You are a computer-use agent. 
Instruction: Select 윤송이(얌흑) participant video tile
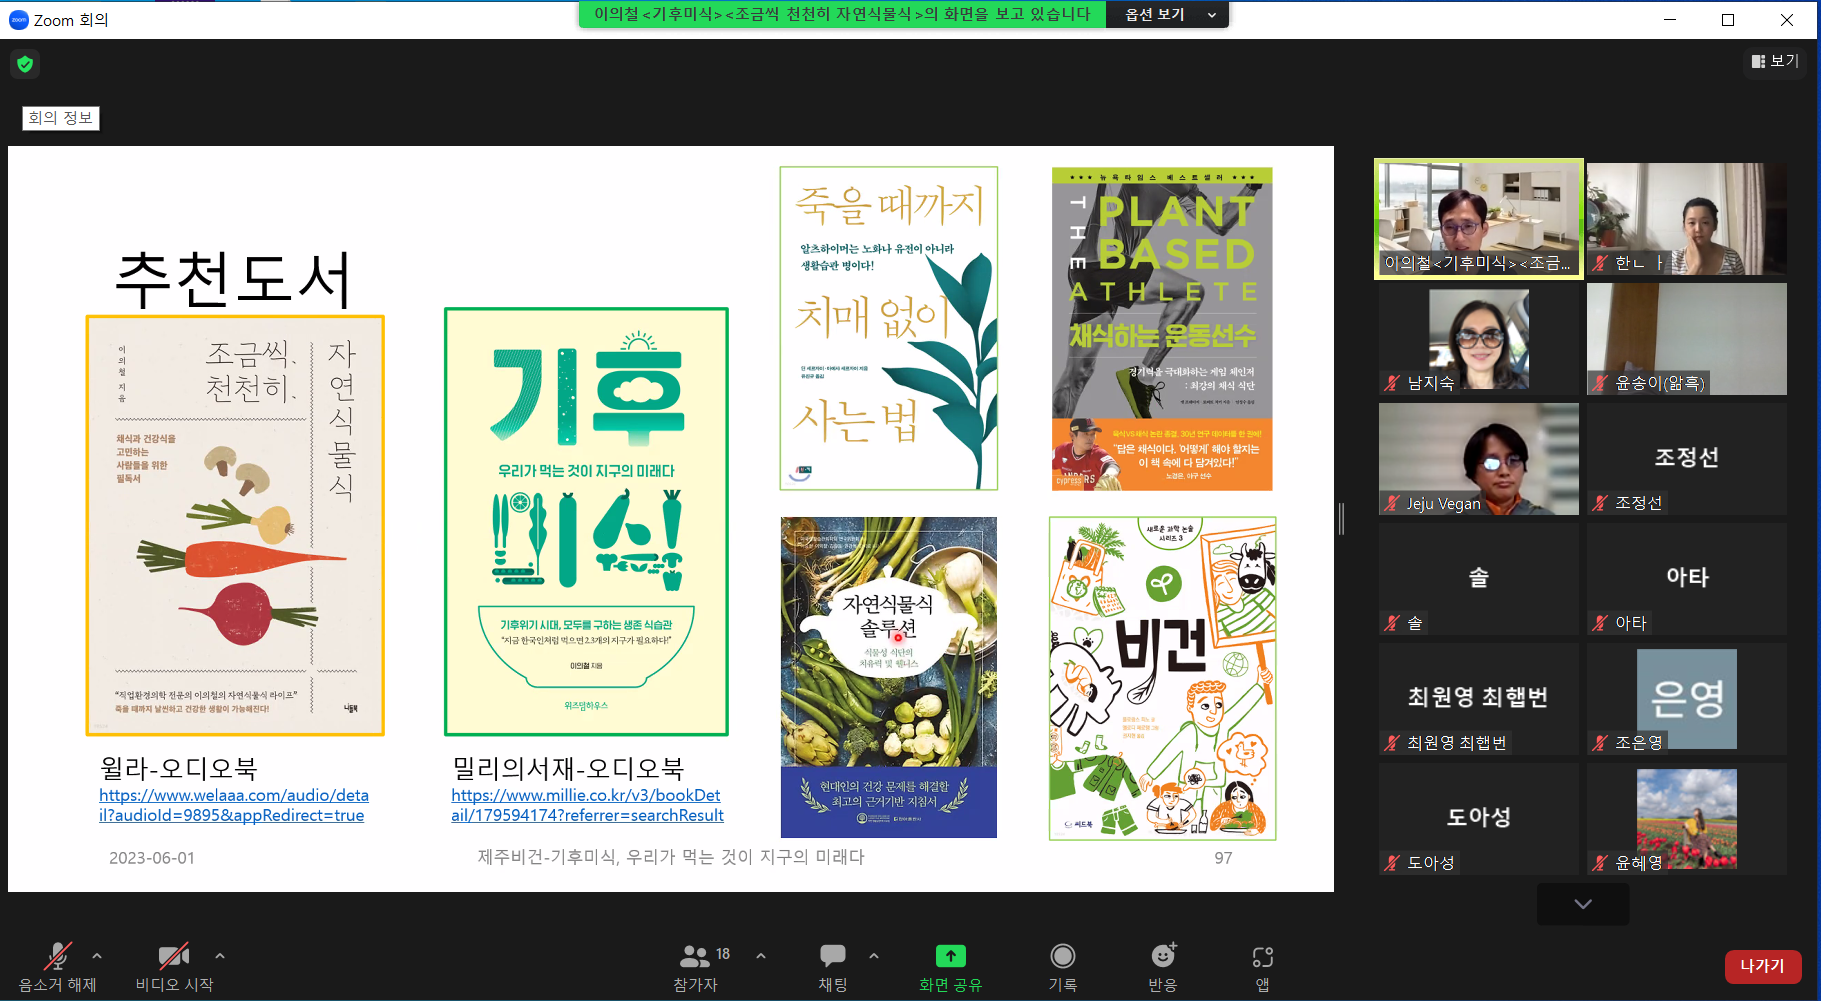[x=1687, y=339]
